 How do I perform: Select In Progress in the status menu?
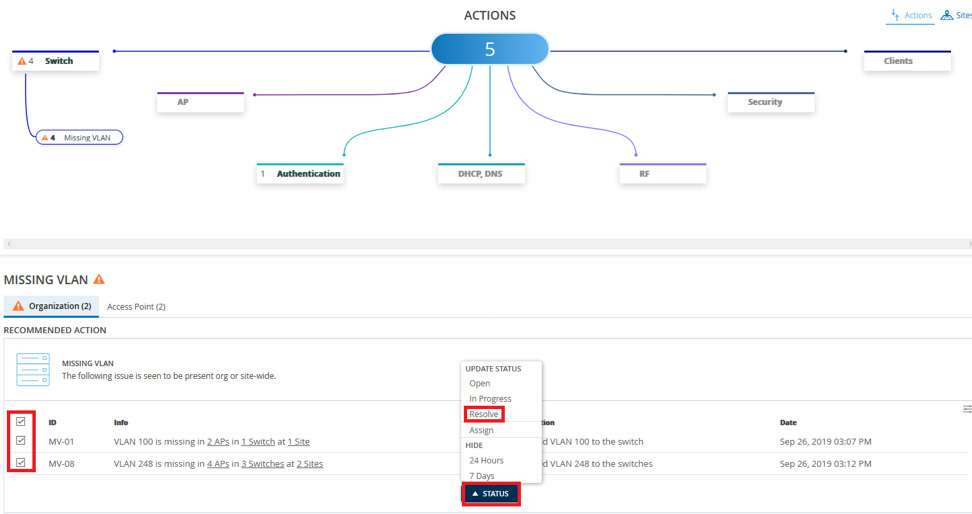pyautogui.click(x=490, y=399)
